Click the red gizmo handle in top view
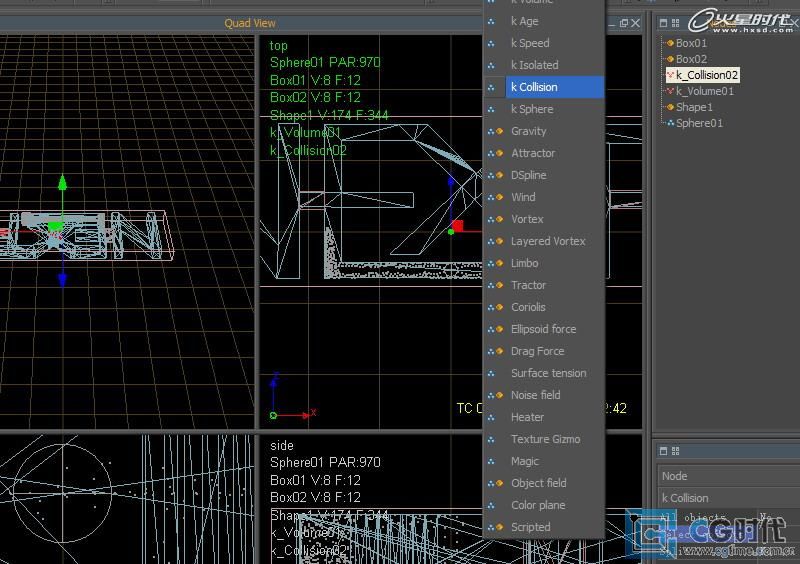 click(x=458, y=226)
